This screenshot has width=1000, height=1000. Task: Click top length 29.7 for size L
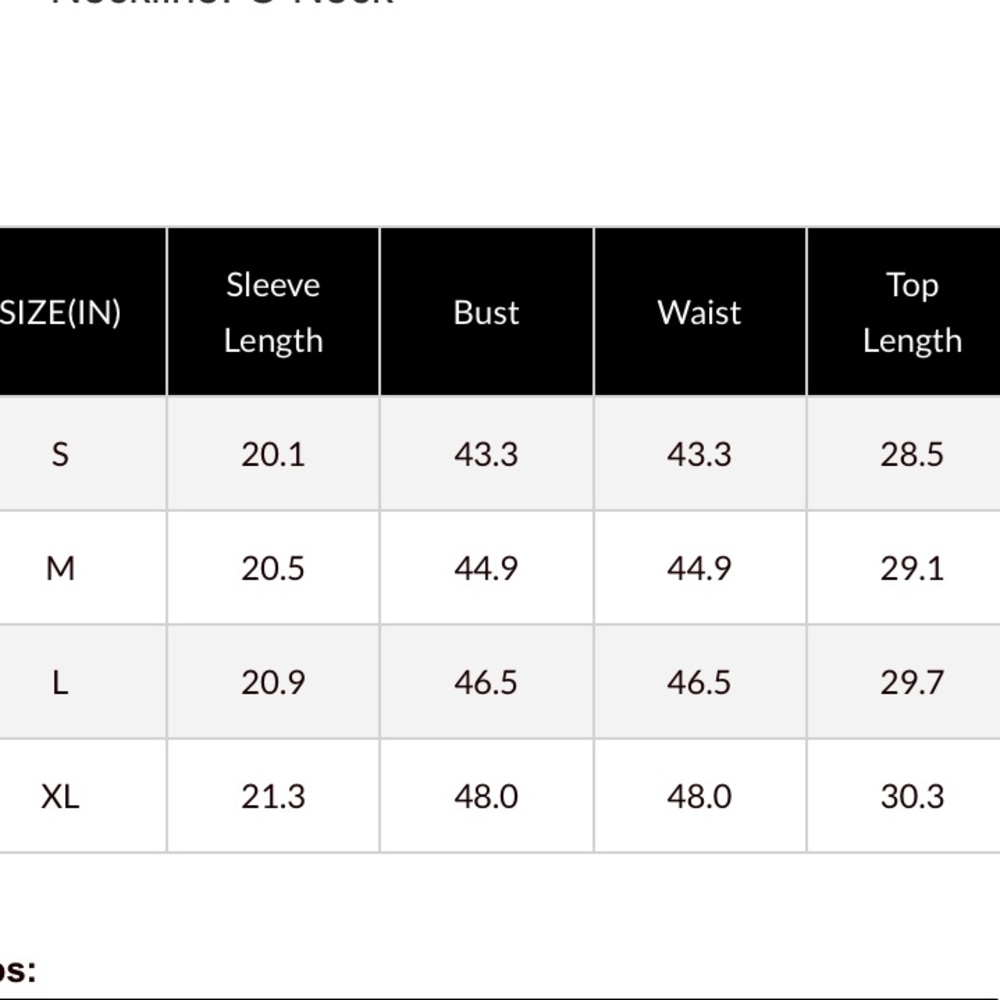click(911, 683)
